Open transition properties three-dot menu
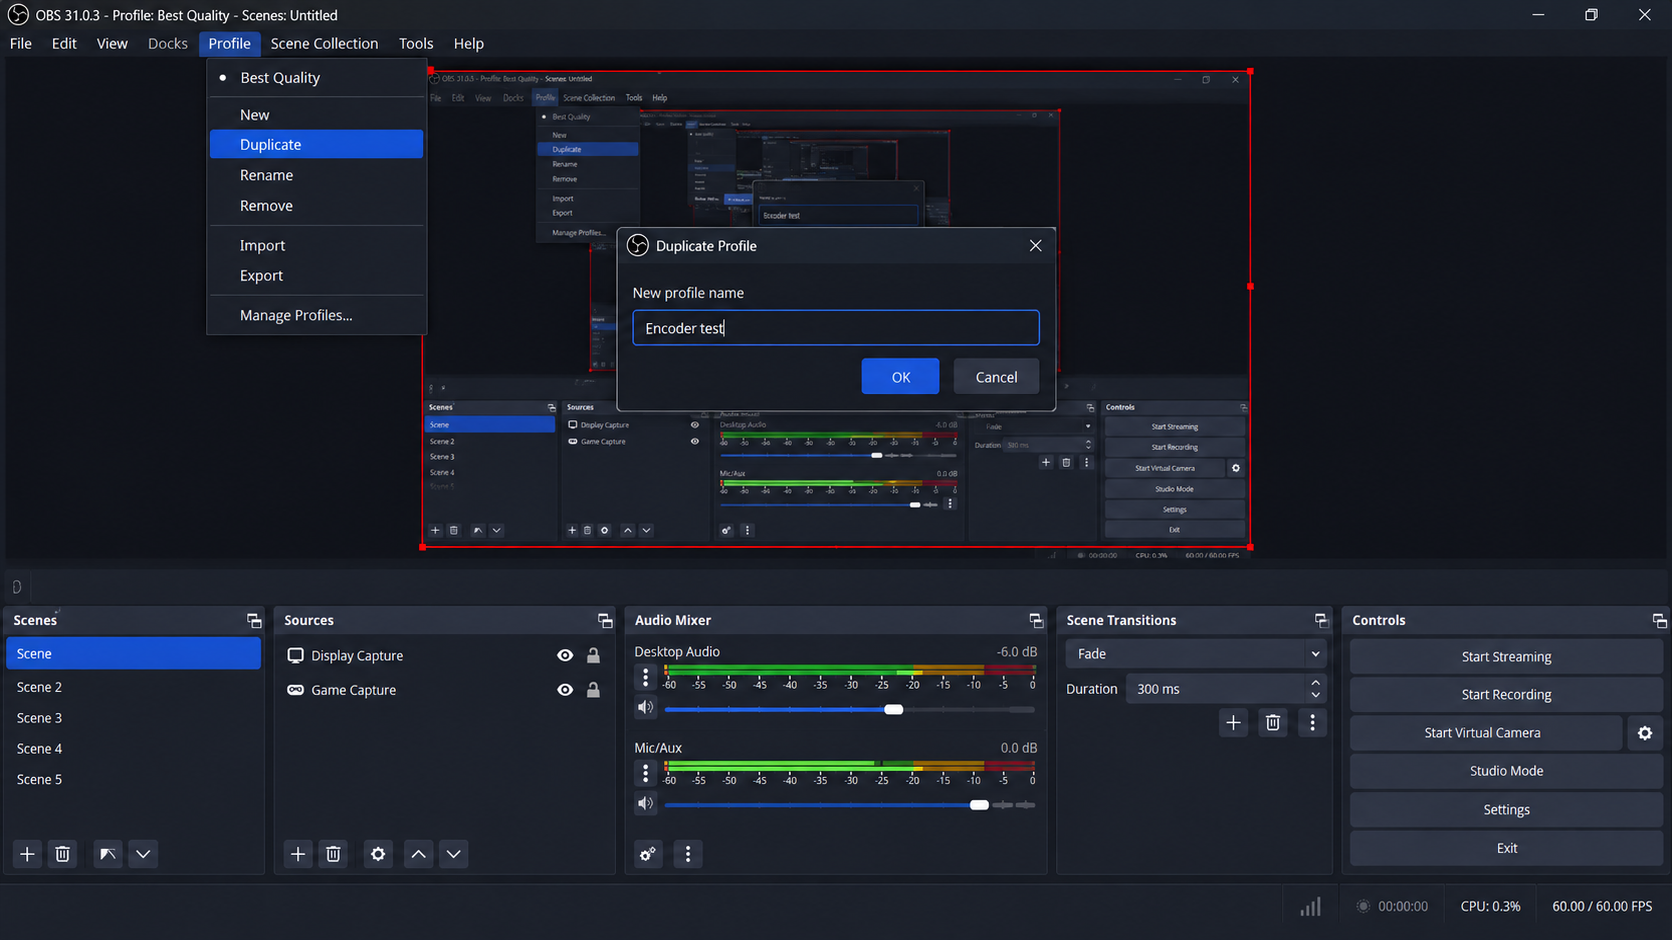1672x940 pixels. click(x=1313, y=723)
